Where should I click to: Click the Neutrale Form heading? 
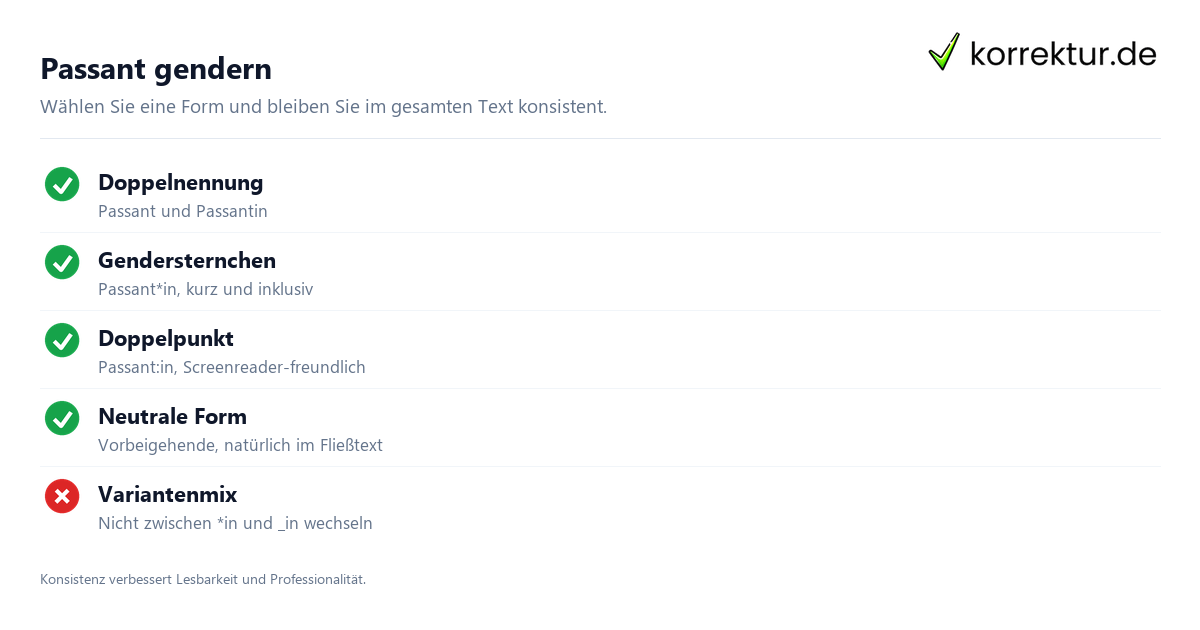tap(172, 416)
